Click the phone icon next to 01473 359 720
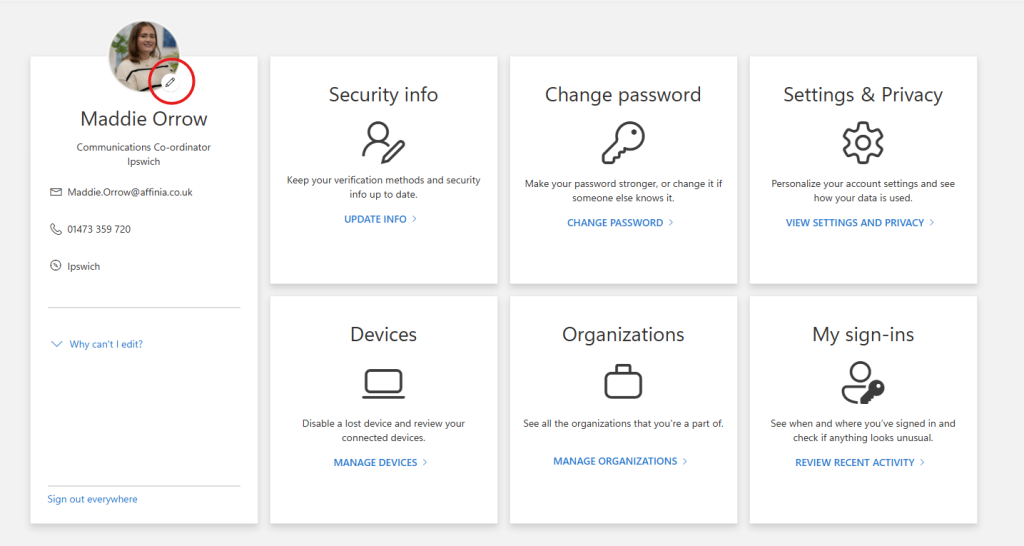 pos(56,229)
